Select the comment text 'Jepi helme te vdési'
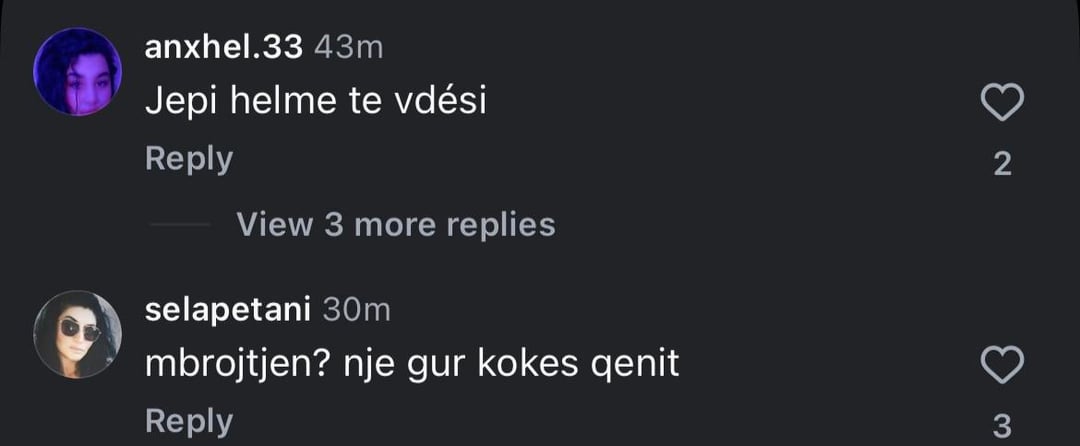 [316, 102]
